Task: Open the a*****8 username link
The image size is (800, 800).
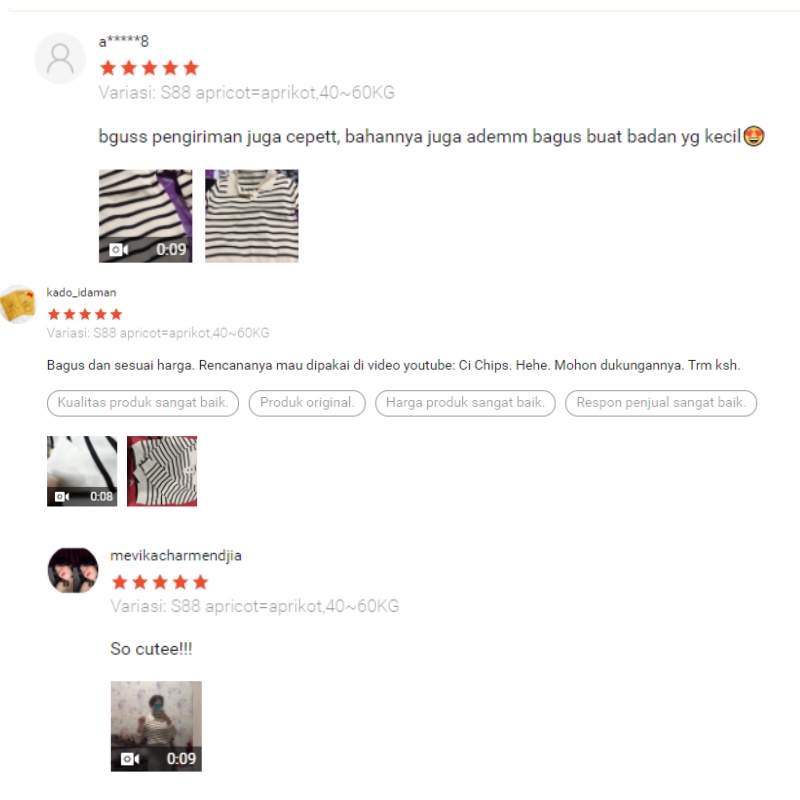Action: 123,41
